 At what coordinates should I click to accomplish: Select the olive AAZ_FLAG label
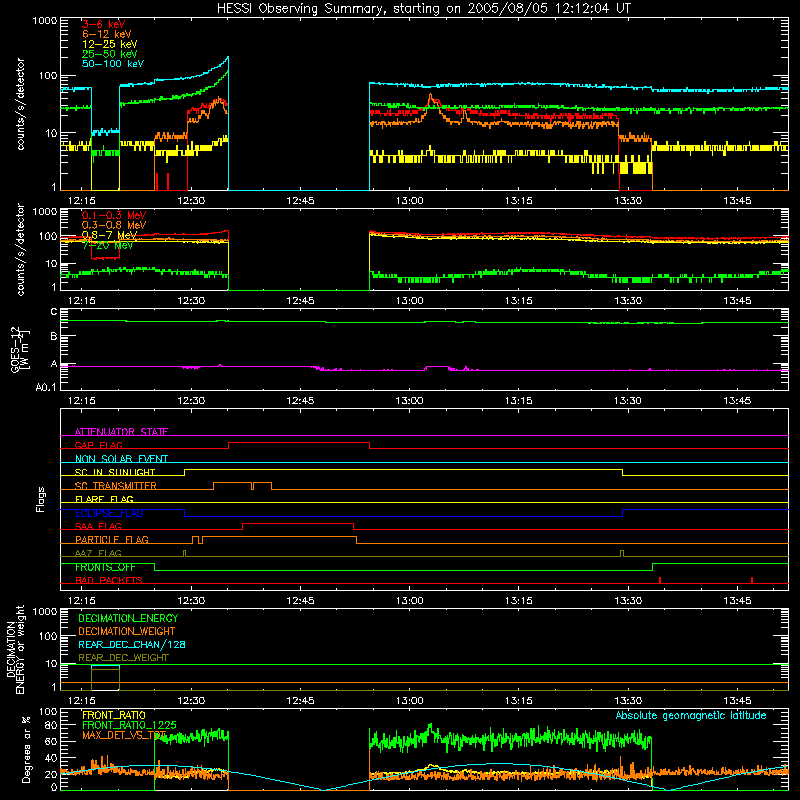98,553
